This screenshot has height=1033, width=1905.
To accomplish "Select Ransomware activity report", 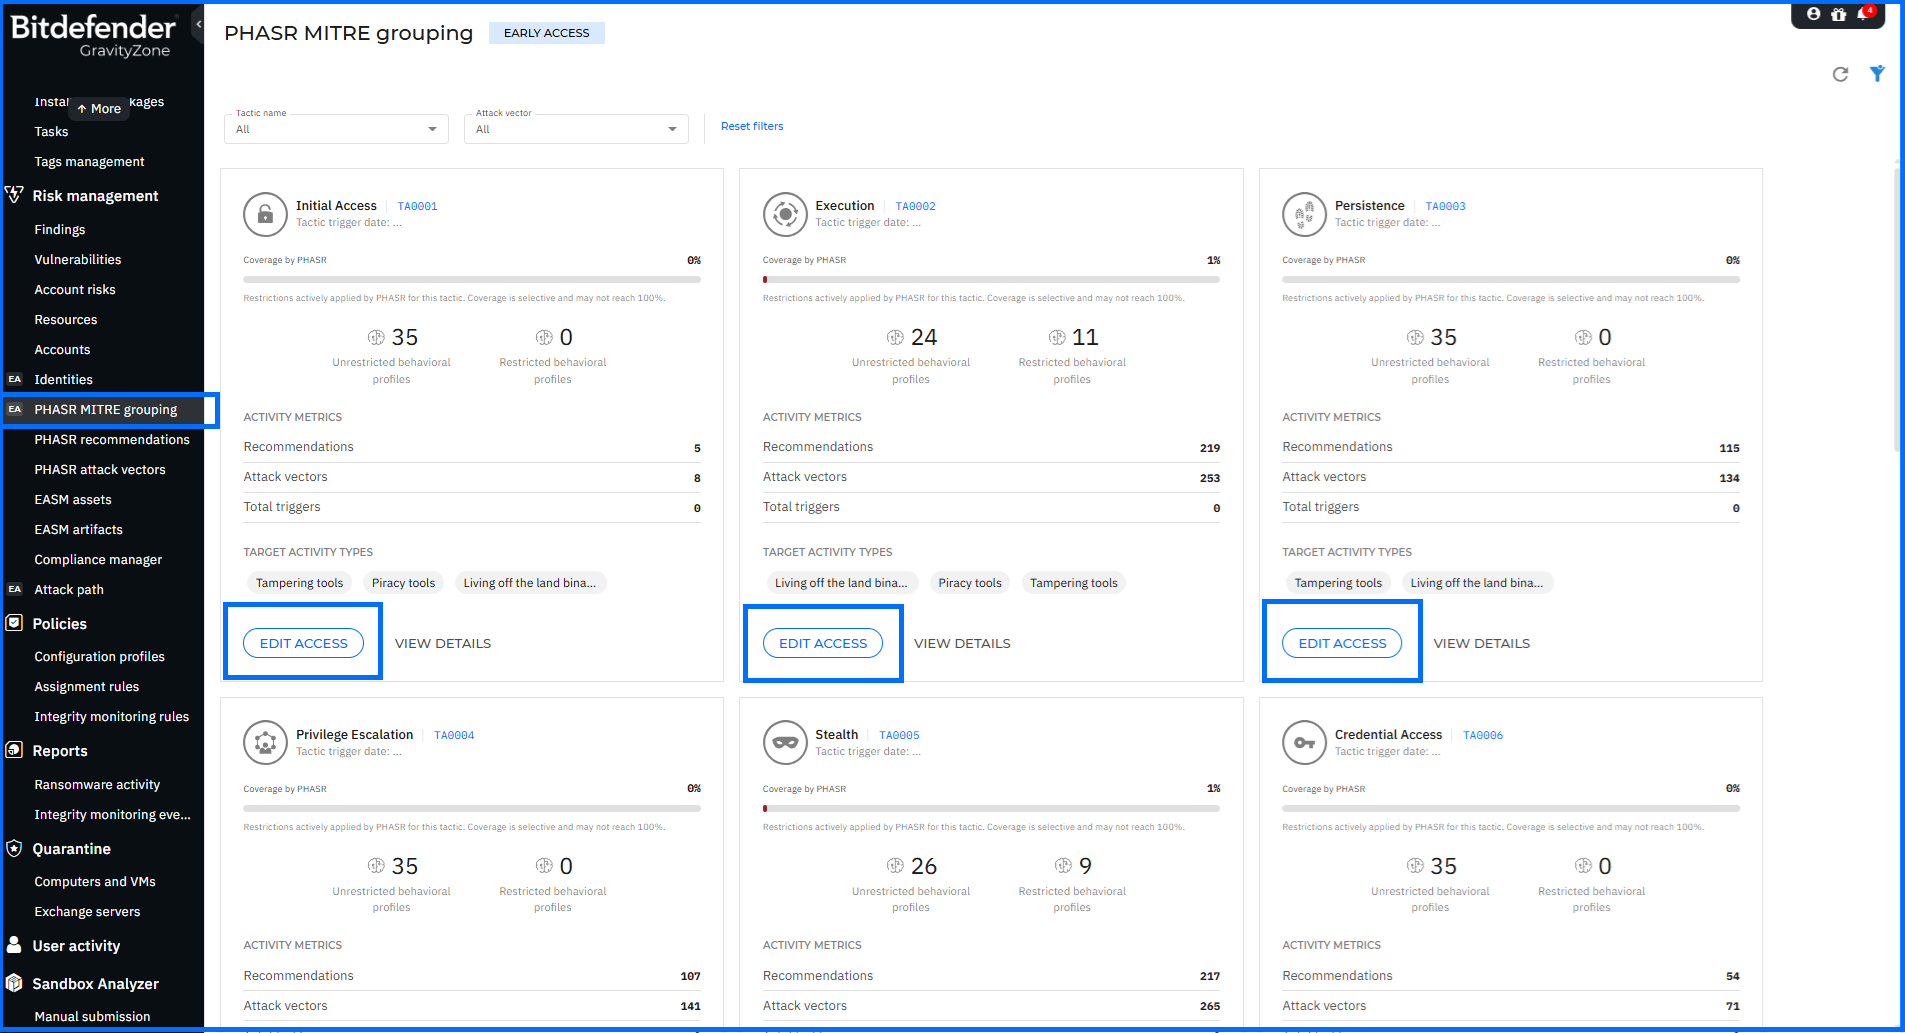I will pos(97,784).
